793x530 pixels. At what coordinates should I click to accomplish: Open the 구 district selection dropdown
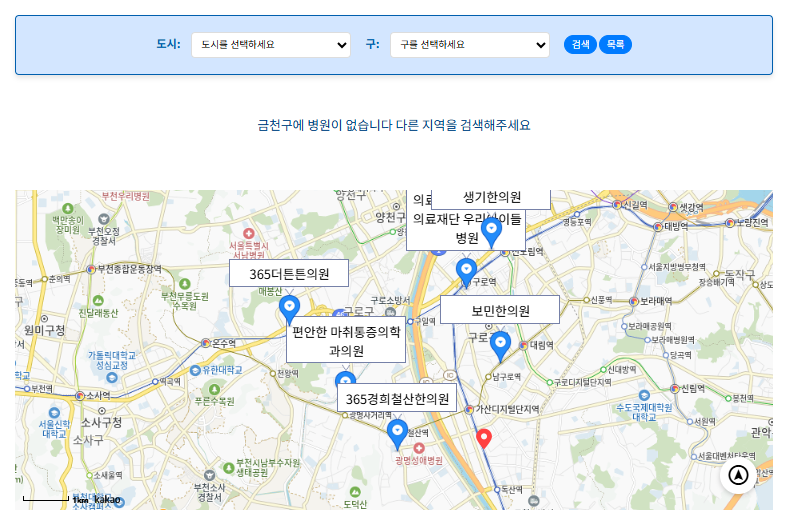(x=469, y=45)
